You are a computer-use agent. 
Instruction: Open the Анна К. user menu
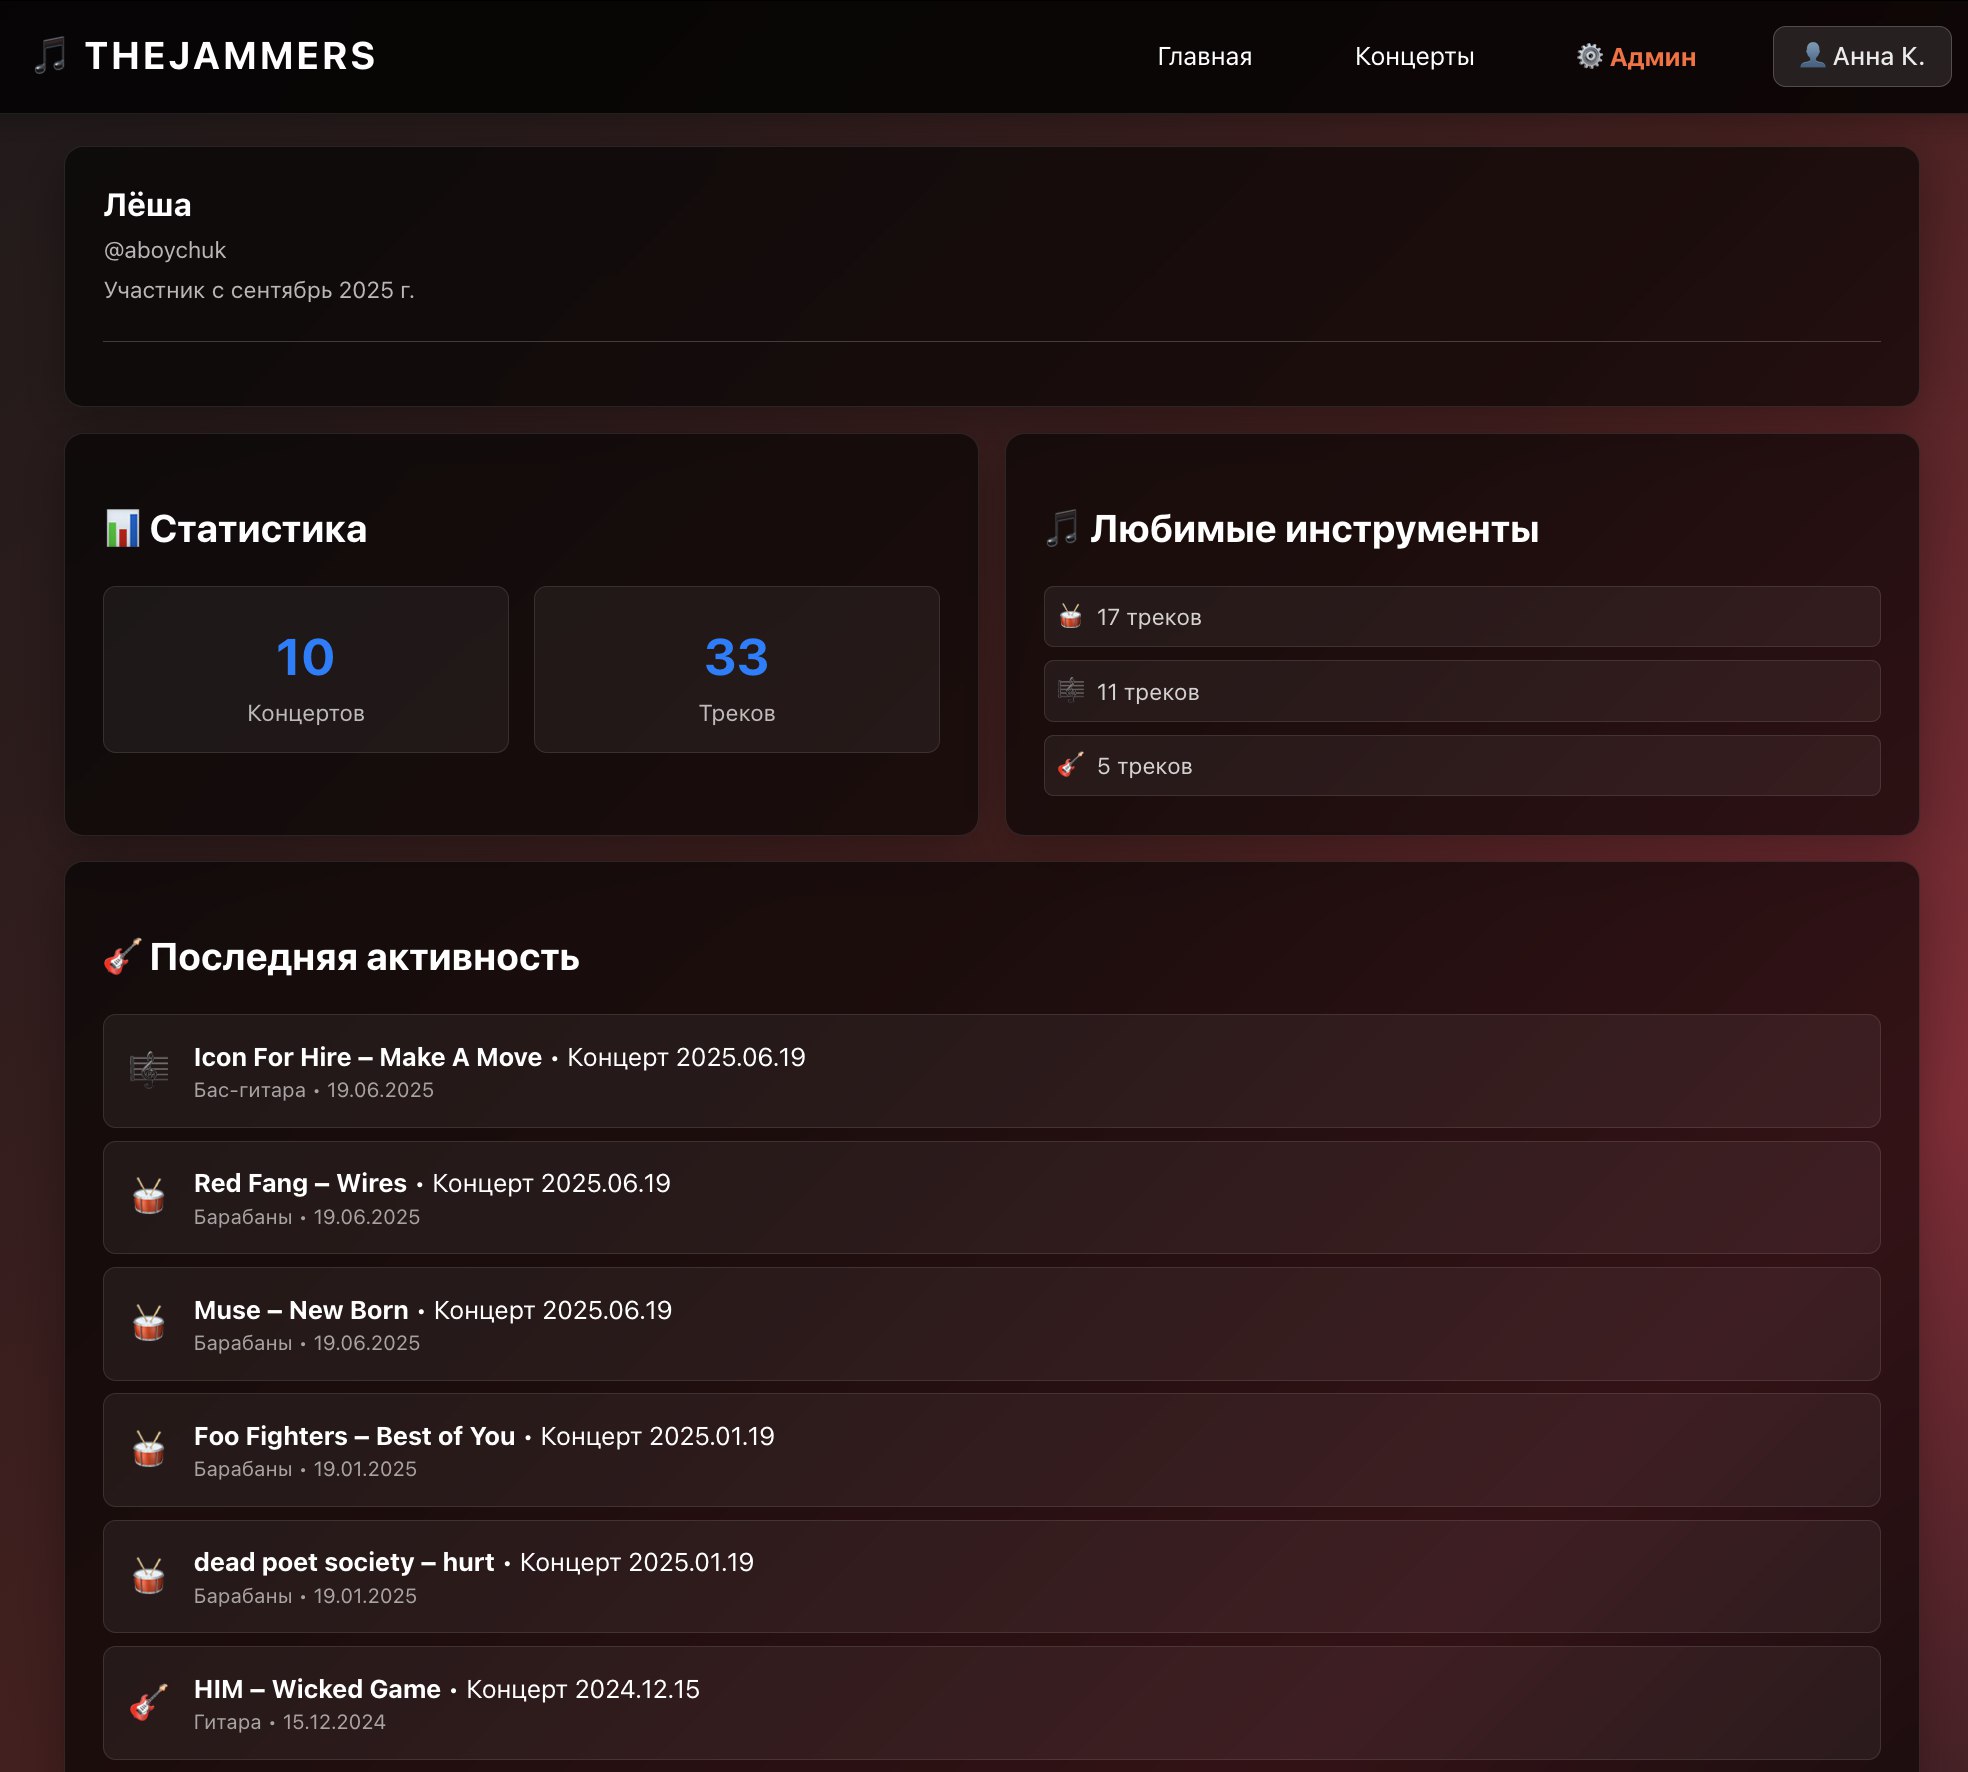click(1861, 57)
